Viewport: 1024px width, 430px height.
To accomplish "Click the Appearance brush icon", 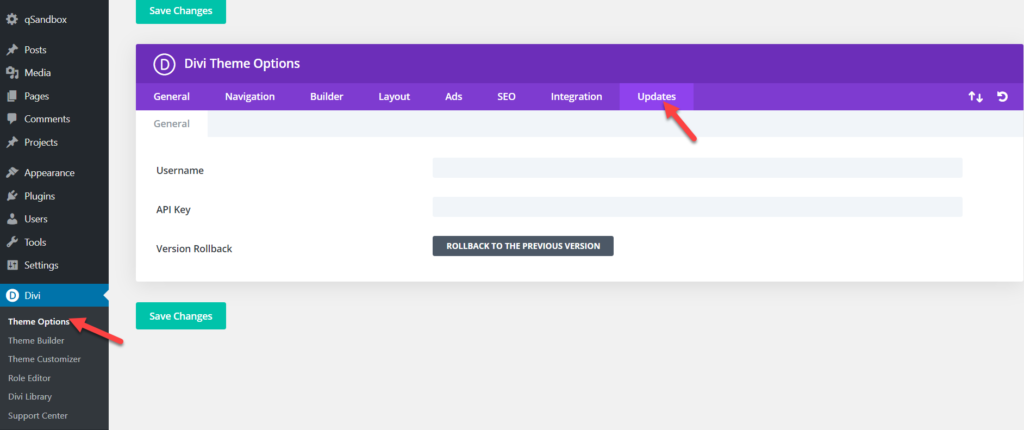I will pyautogui.click(x=12, y=173).
